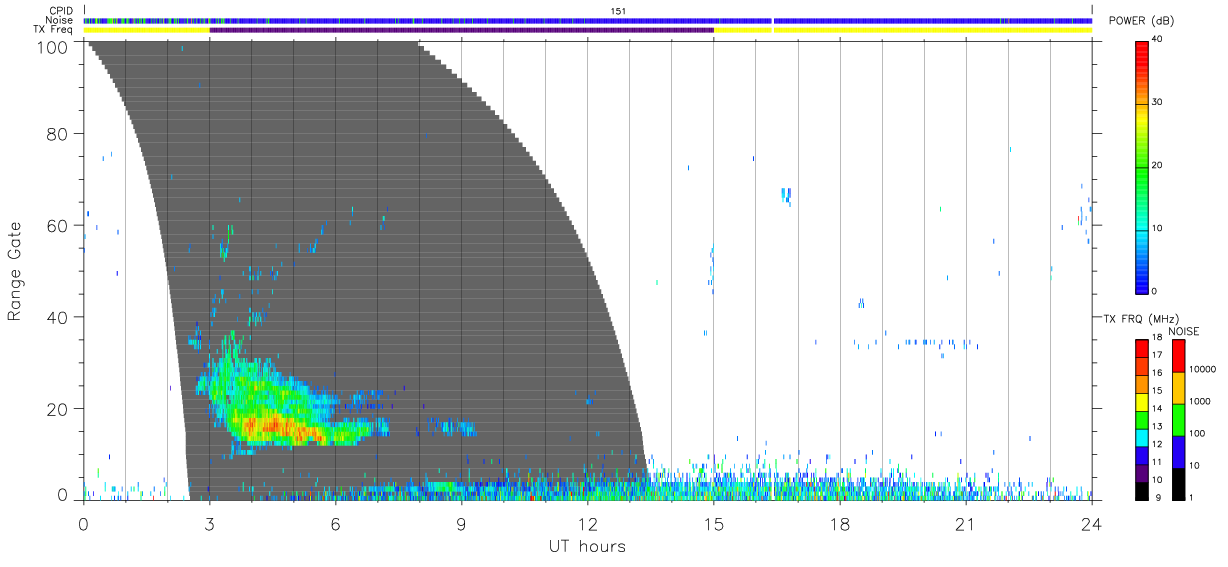Viewport: 1228px width, 567px height.
Task: Click the 'UT hours' axis title
Action: pos(587,546)
